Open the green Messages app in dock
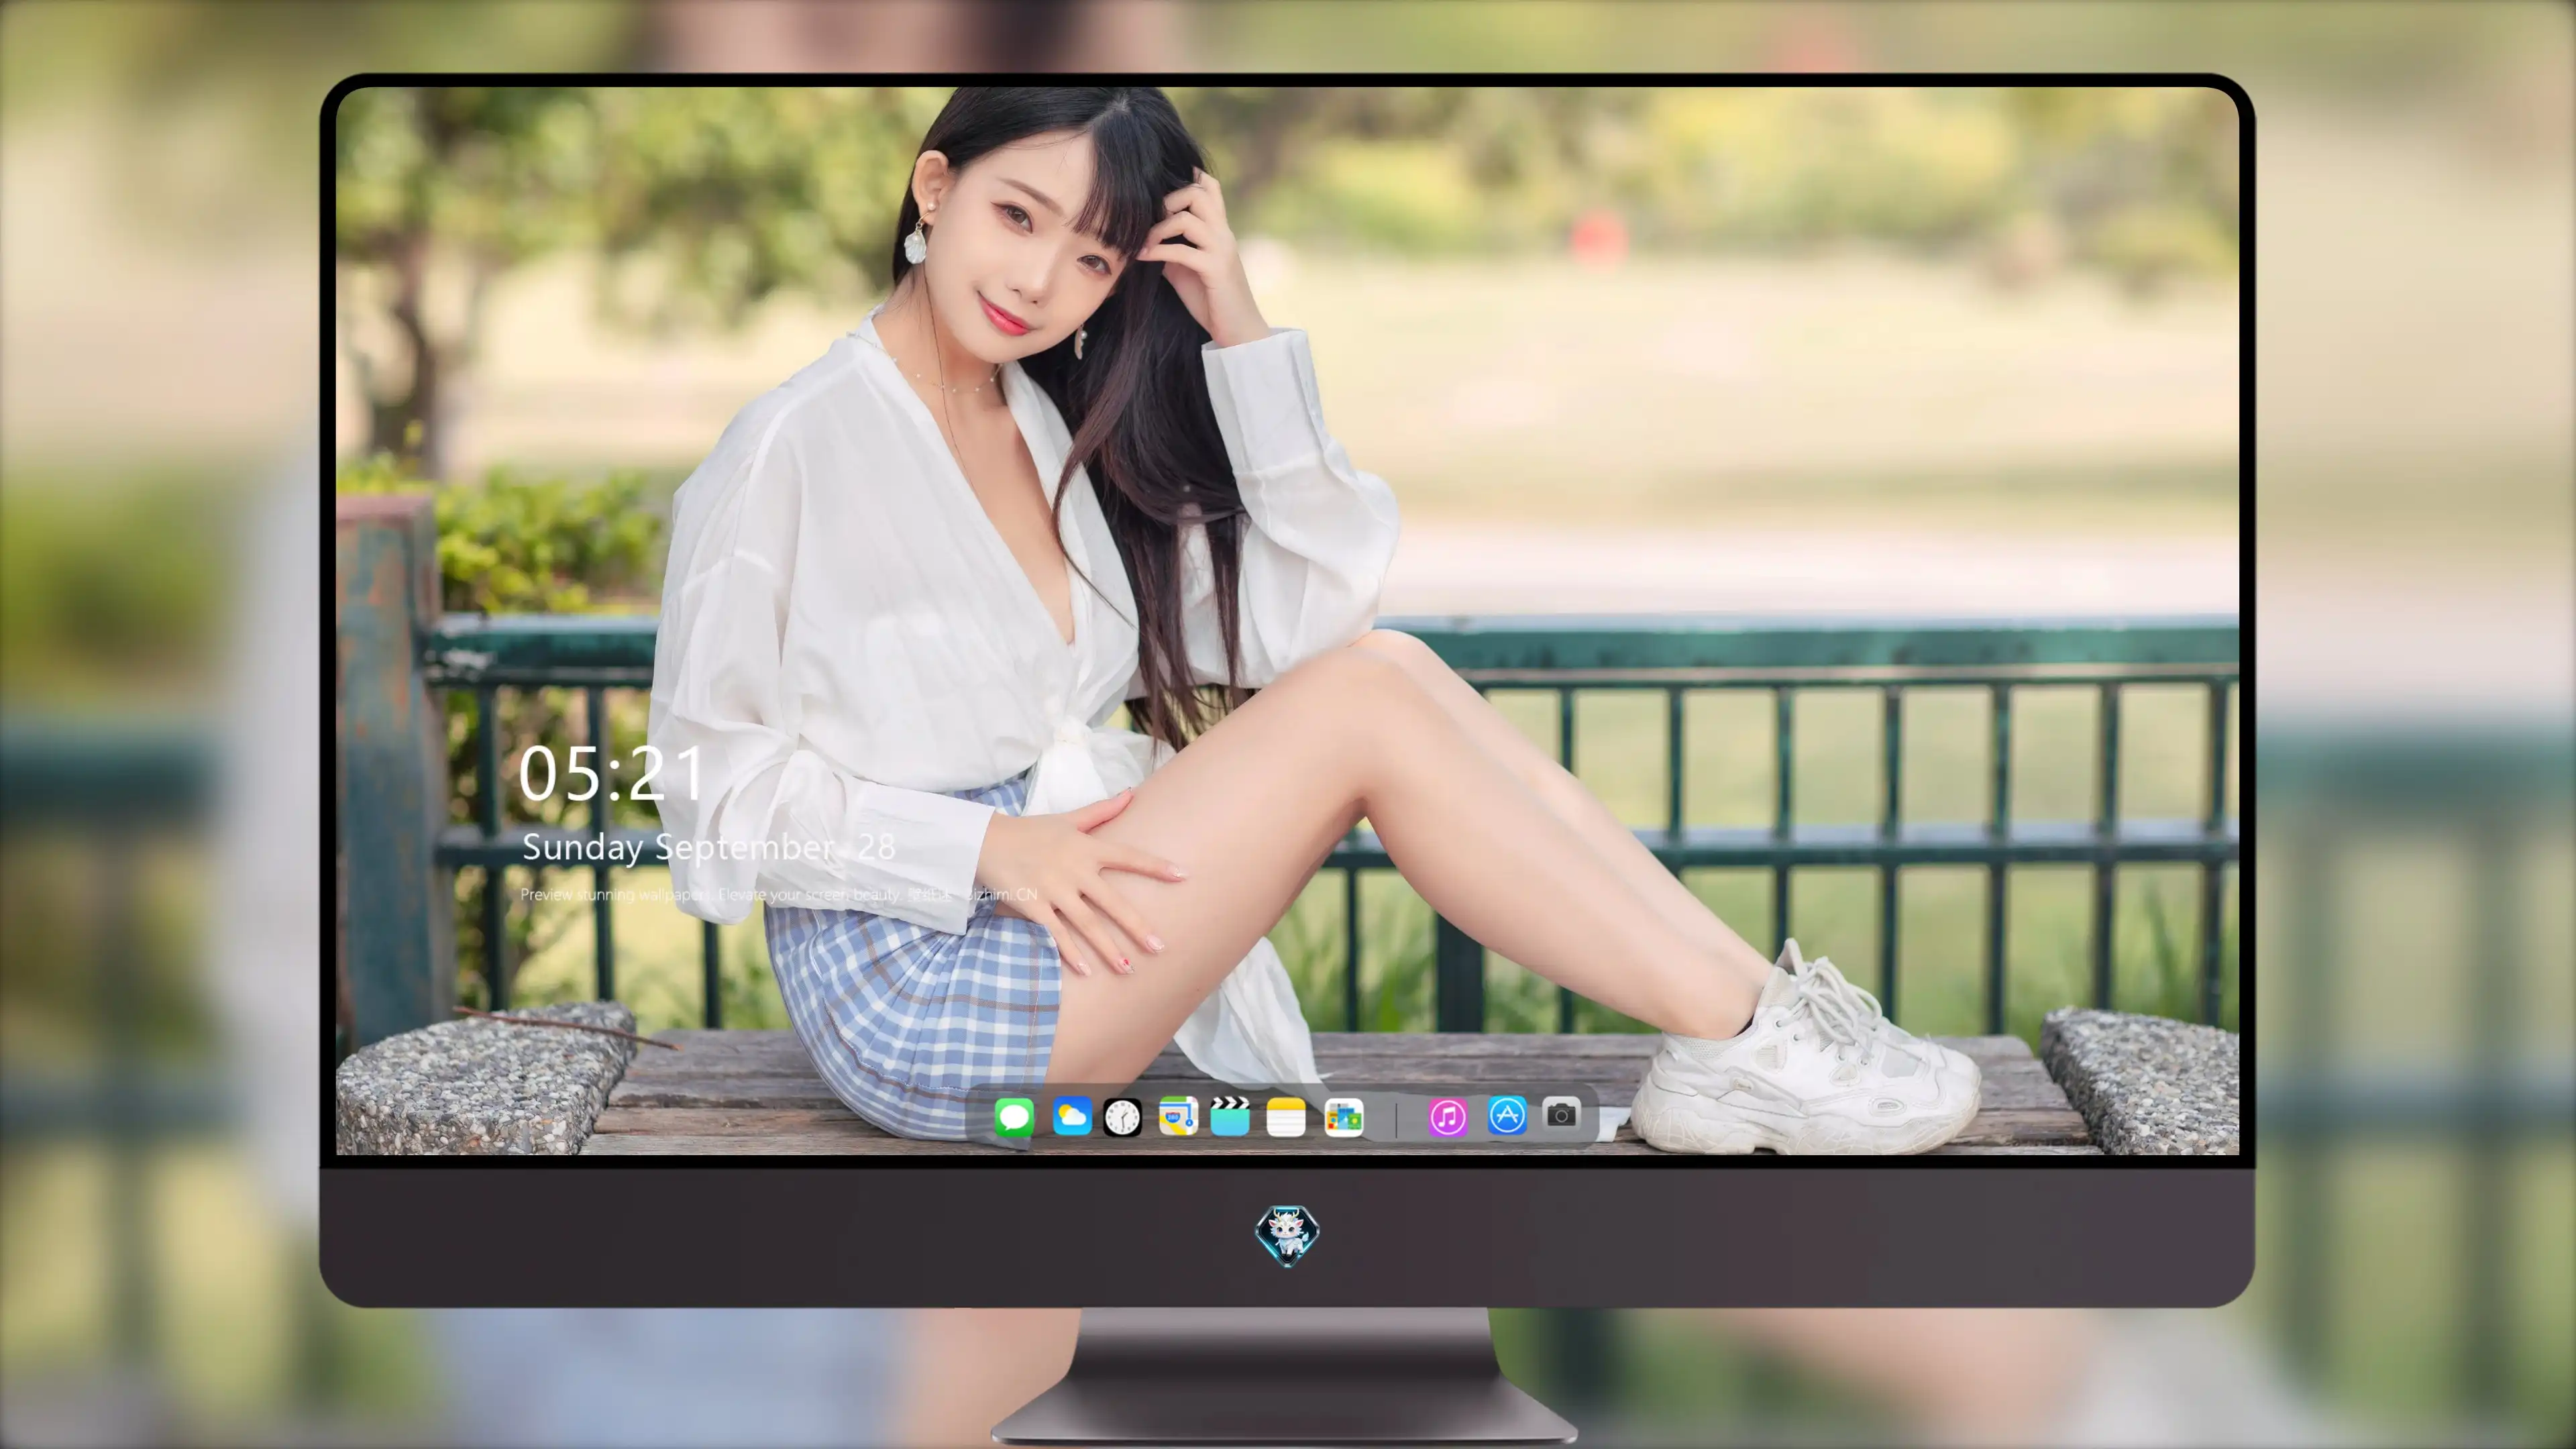 click(x=1014, y=1117)
